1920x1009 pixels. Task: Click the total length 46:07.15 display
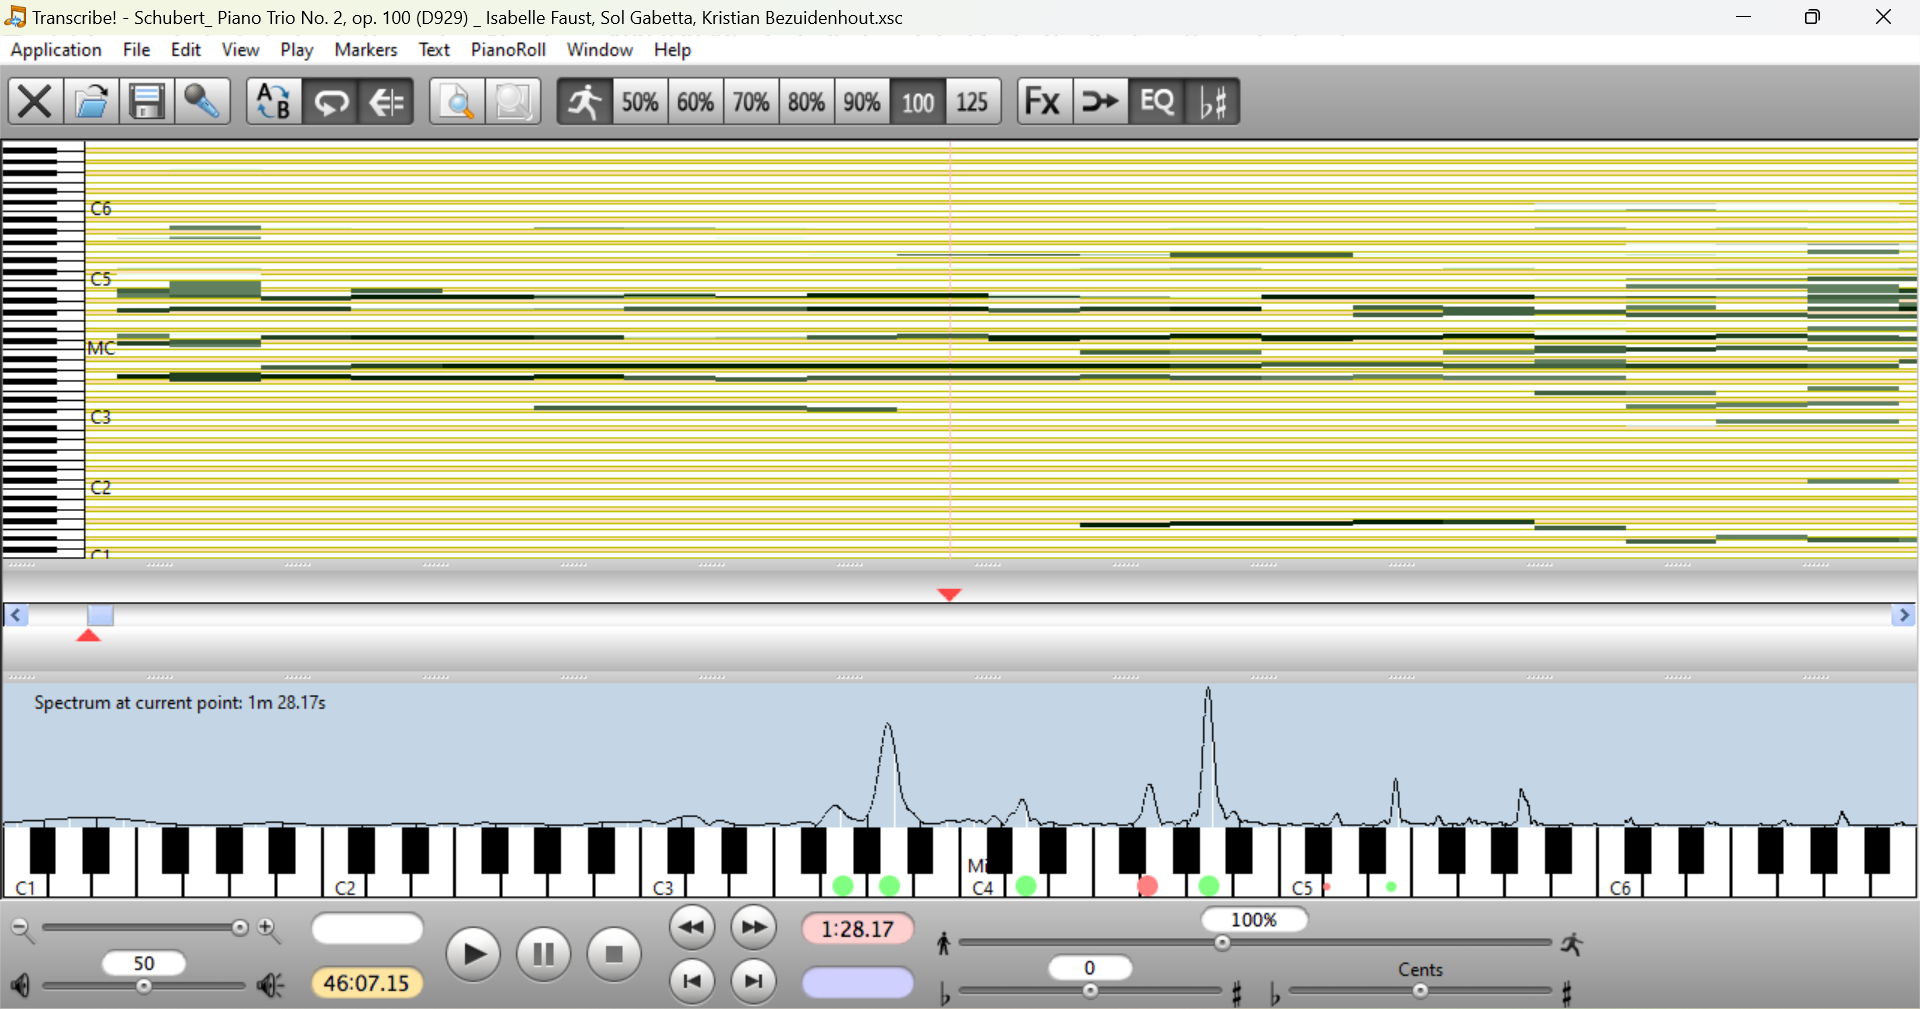pyautogui.click(x=366, y=983)
